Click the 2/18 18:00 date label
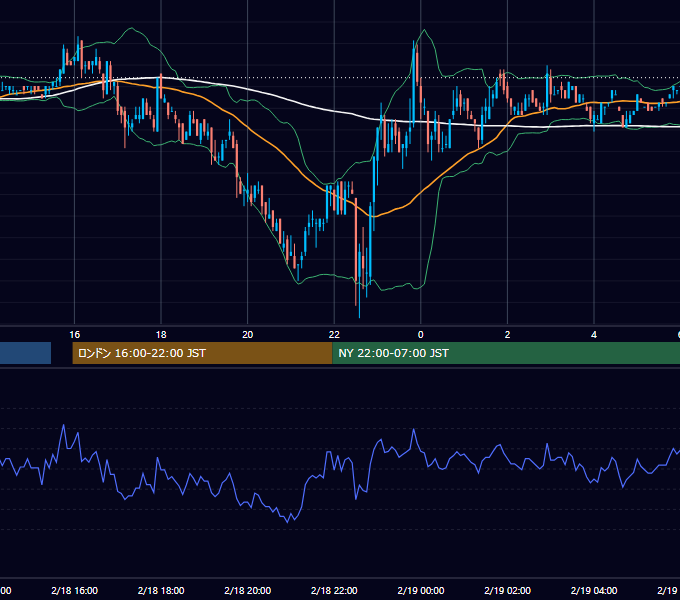Screen dimensions: 680x600 161,590
